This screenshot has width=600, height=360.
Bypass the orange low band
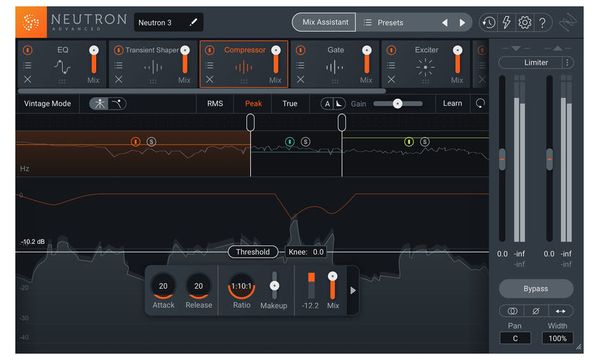pos(135,142)
